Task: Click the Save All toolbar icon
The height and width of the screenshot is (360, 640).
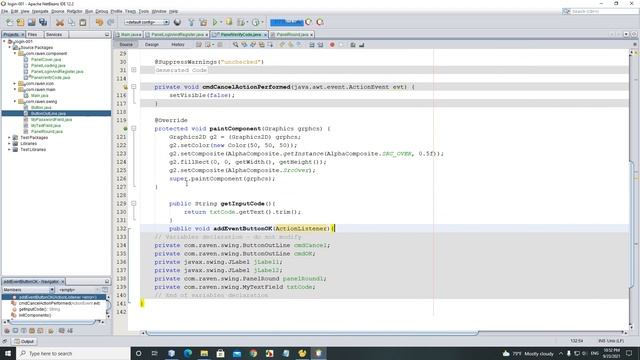Action: tap(43, 22)
